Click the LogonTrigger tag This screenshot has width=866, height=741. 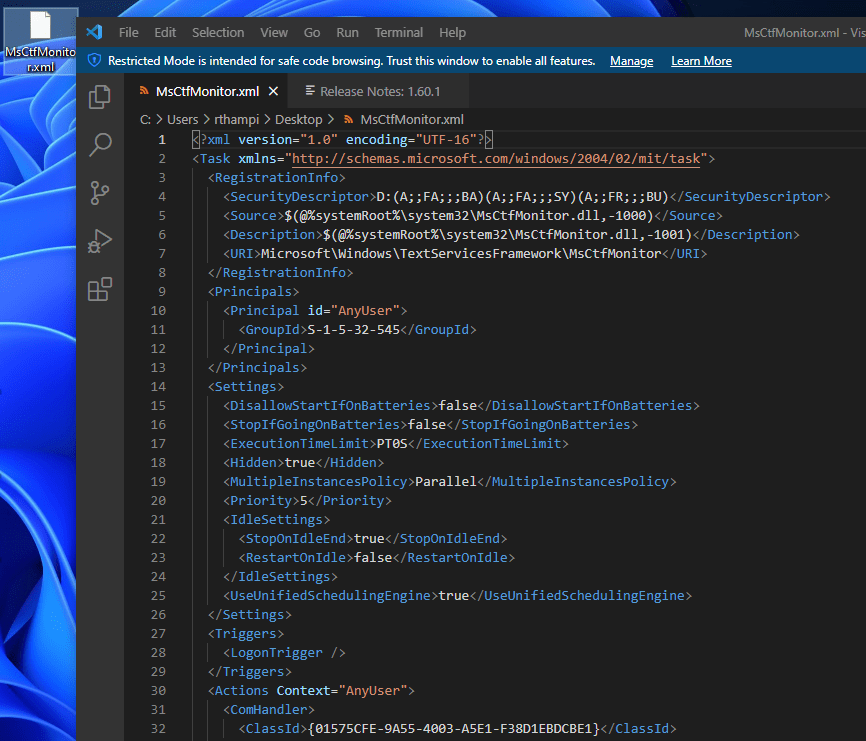pos(284,653)
